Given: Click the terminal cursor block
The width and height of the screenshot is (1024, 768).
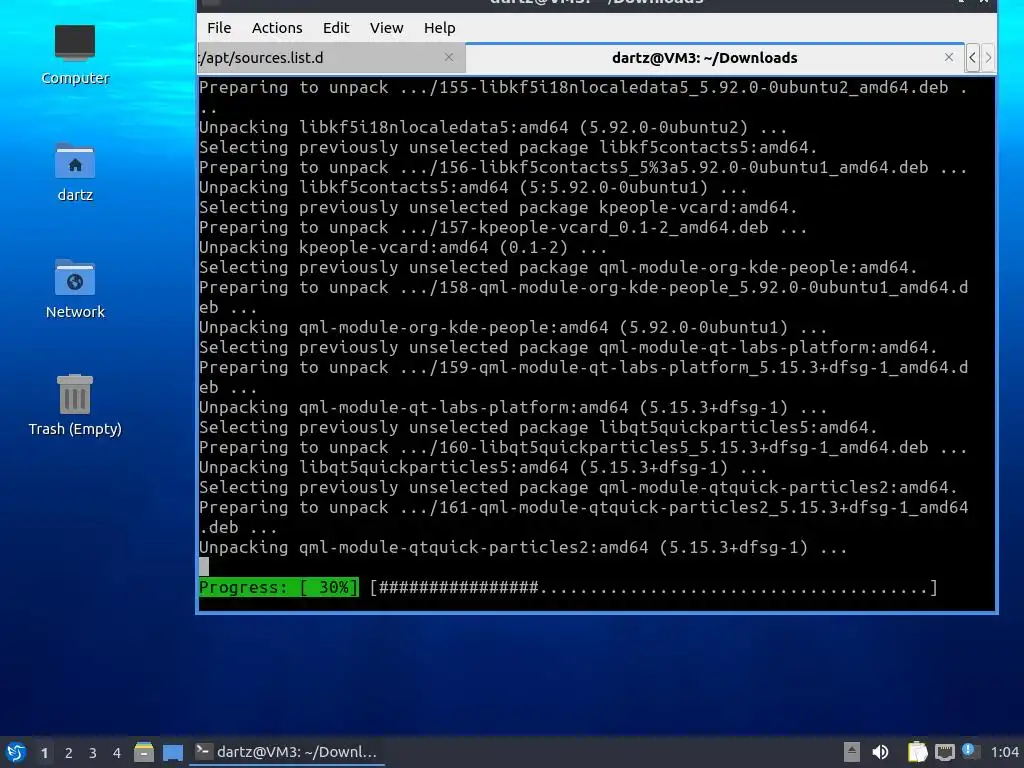Looking at the screenshot, I should pyautogui.click(x=204, y=567).
